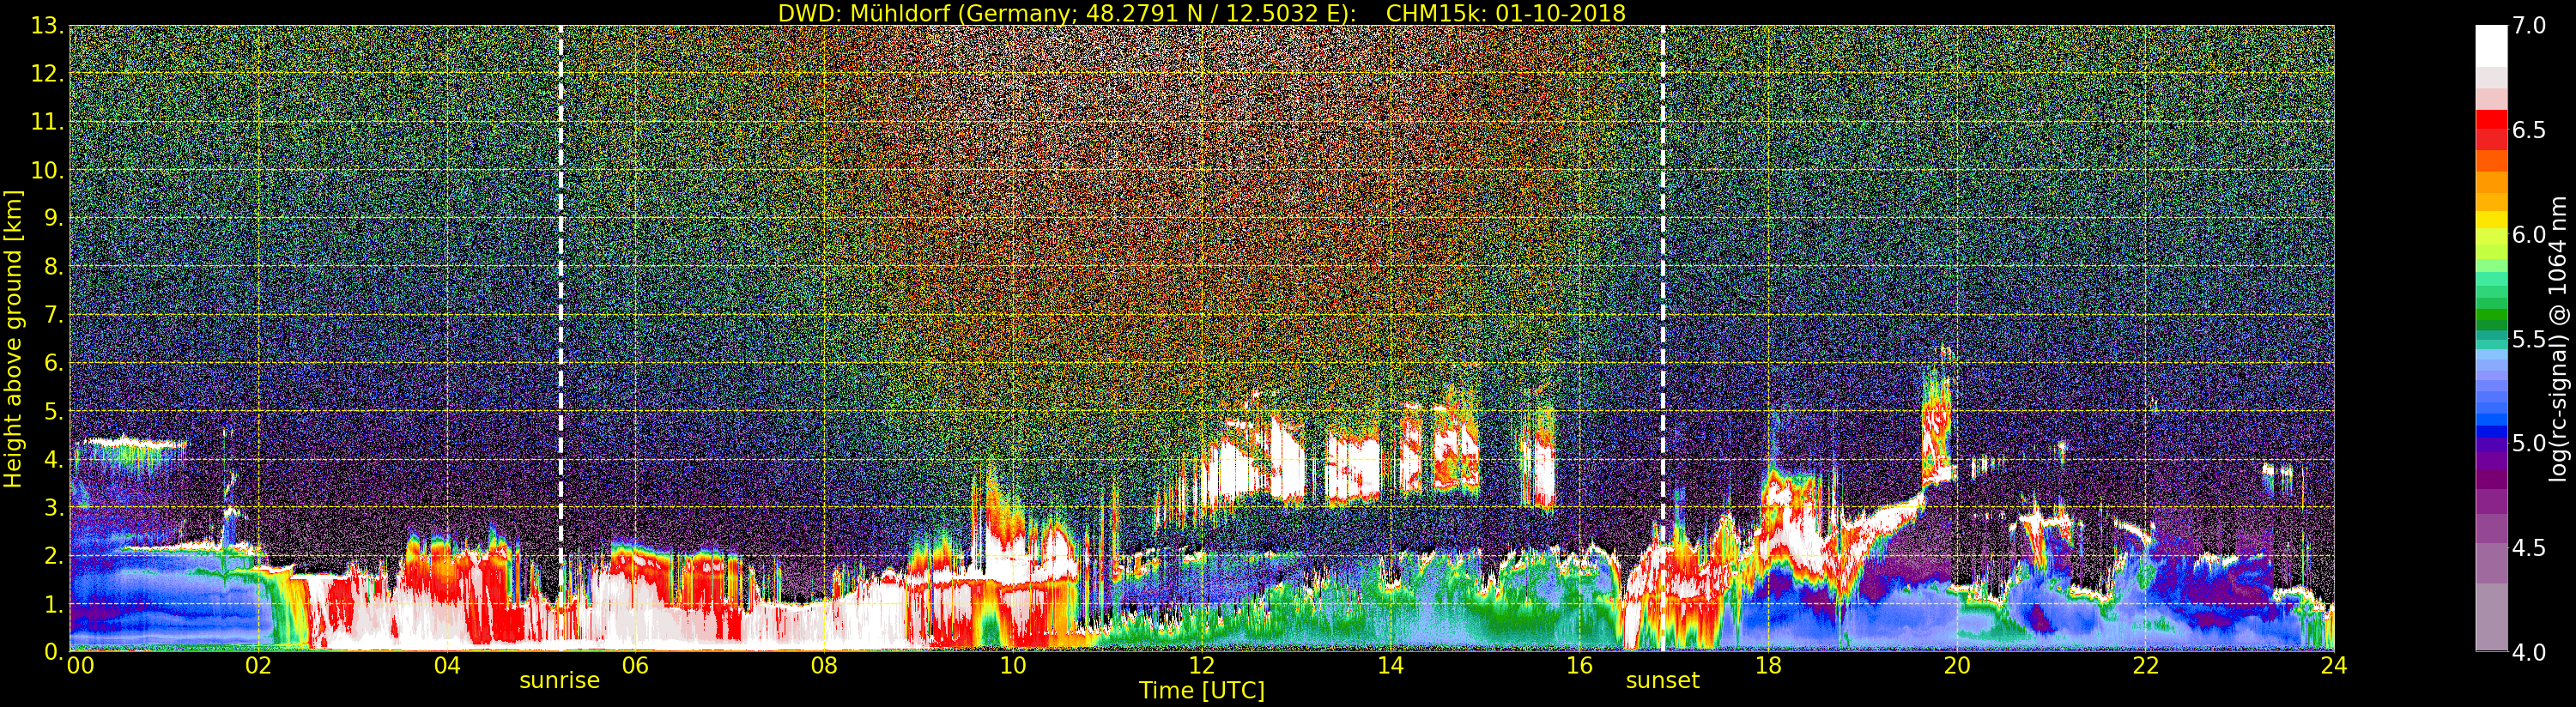
Task: Click the 13. tick on the height axis
Action: [48, 26]
